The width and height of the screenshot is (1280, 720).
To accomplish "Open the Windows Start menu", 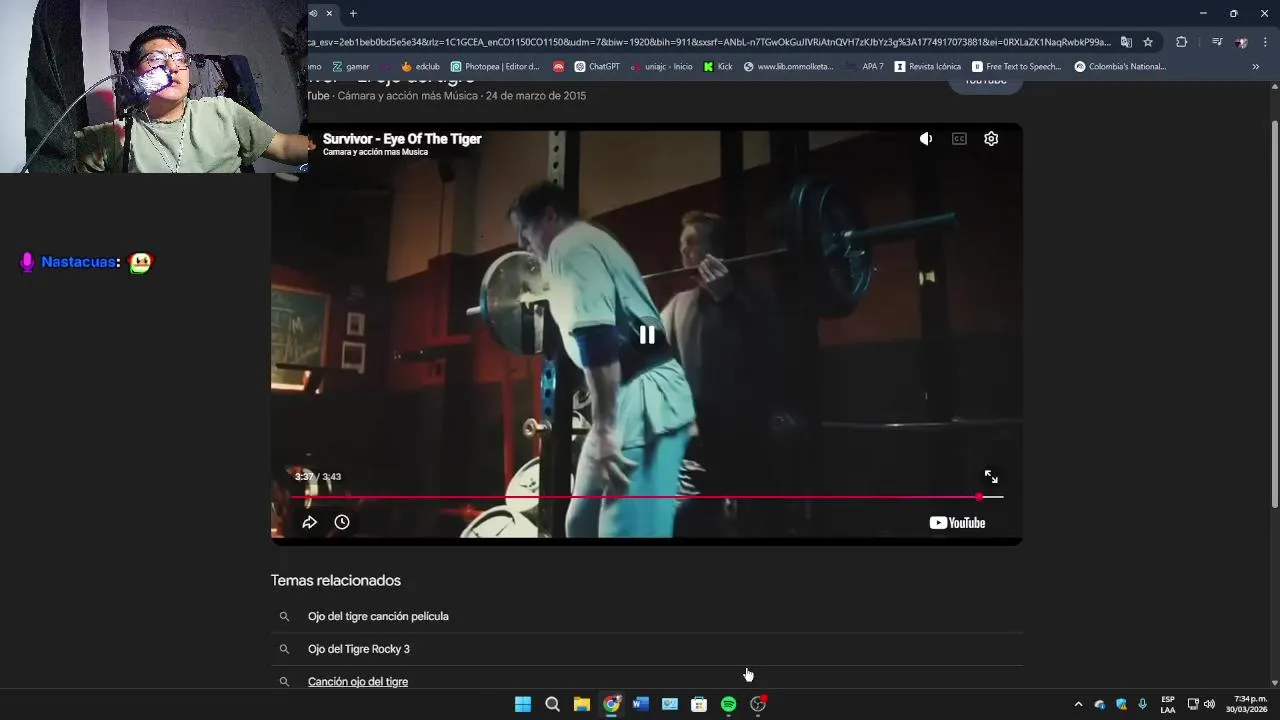I will tap(523, 704).
